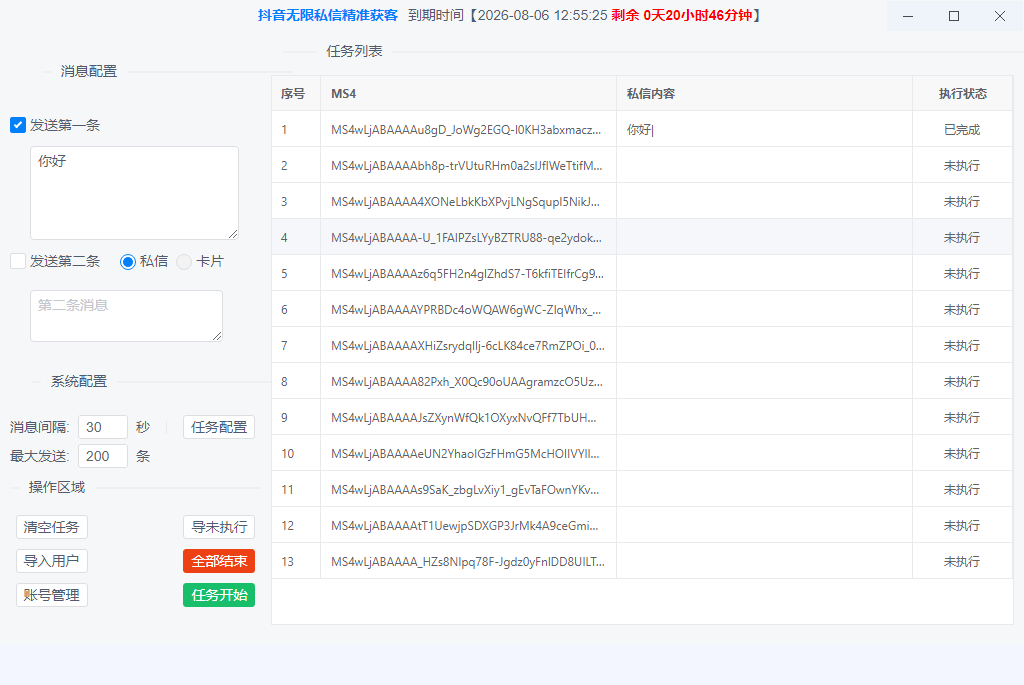Viewport: 1024px width, 685px height.
Task: Start tasks with the green 任务开始 button
Action: pos(219,595)
